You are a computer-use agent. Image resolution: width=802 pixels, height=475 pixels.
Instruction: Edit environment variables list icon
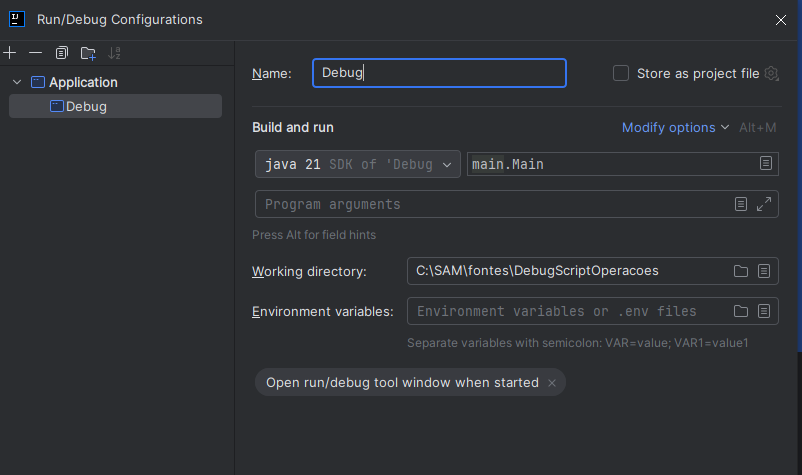pos(764,311)
